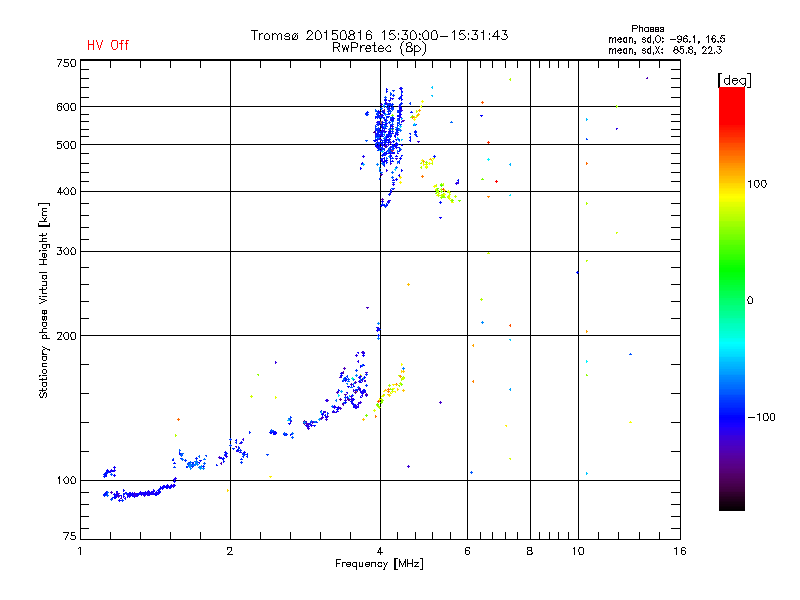Click the 'Stationary phase Virtual Height [km]' axis label
This screenshot has width=800, height=600.
tap(44, 300)
